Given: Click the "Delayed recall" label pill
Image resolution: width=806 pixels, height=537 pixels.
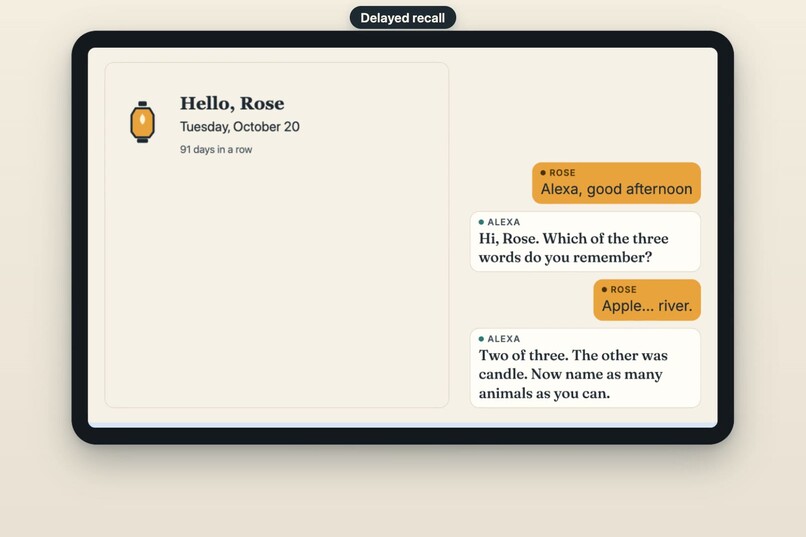Looking at the screenshot, I should pyautogui.click(x=402, y=18).
